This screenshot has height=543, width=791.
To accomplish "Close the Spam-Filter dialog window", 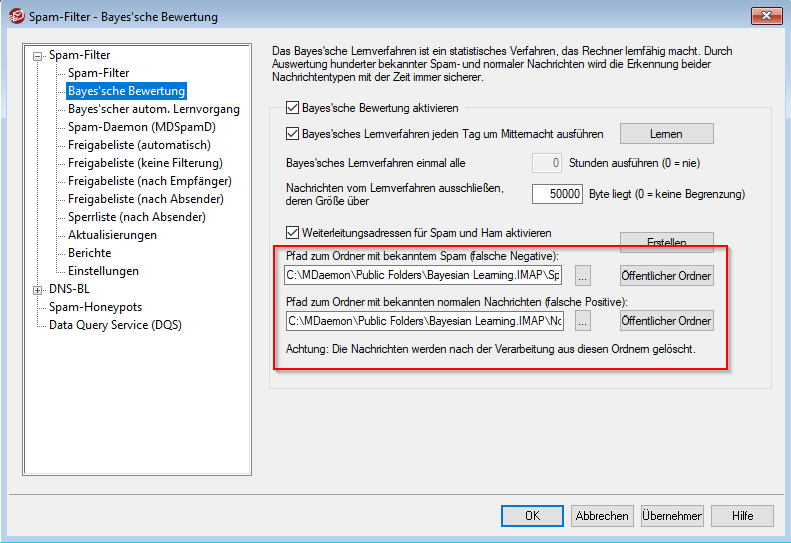I will pos(764,16).
